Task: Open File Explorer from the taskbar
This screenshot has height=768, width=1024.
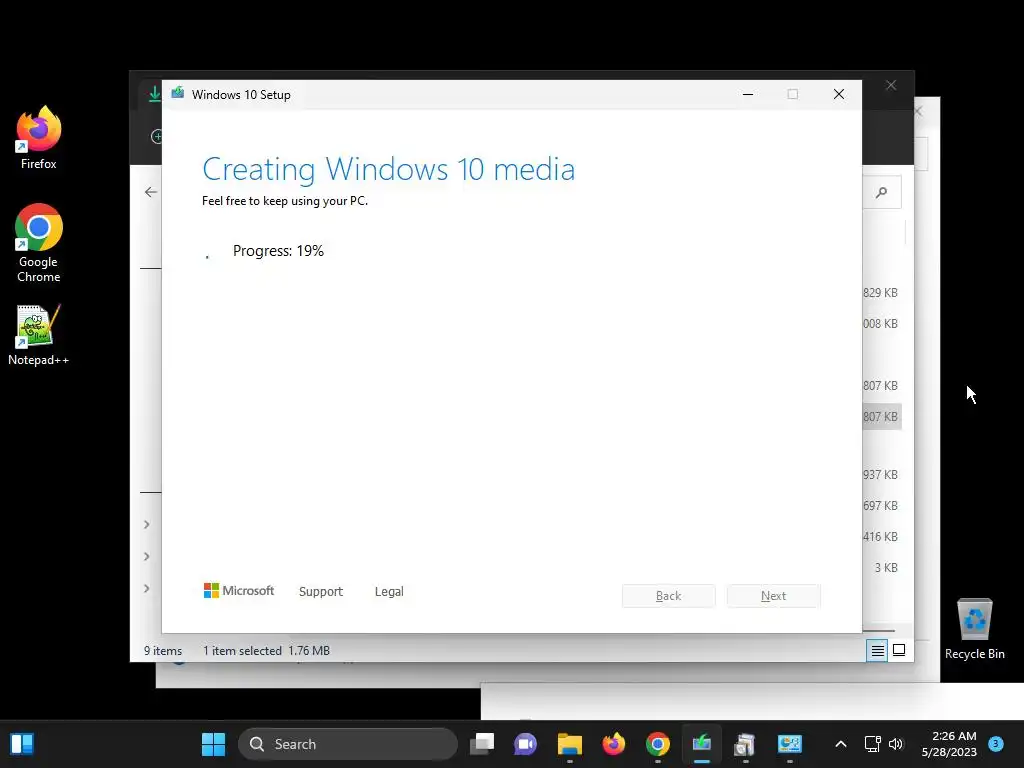Action: [x=569, y=744]
